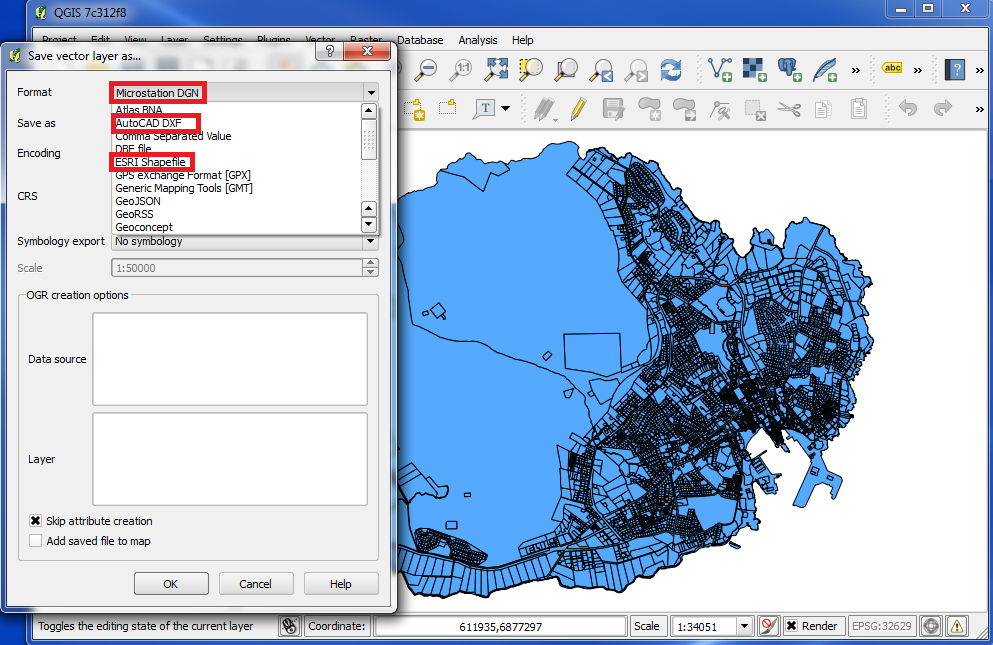Select the Node Tool

[x=720, y=110]
